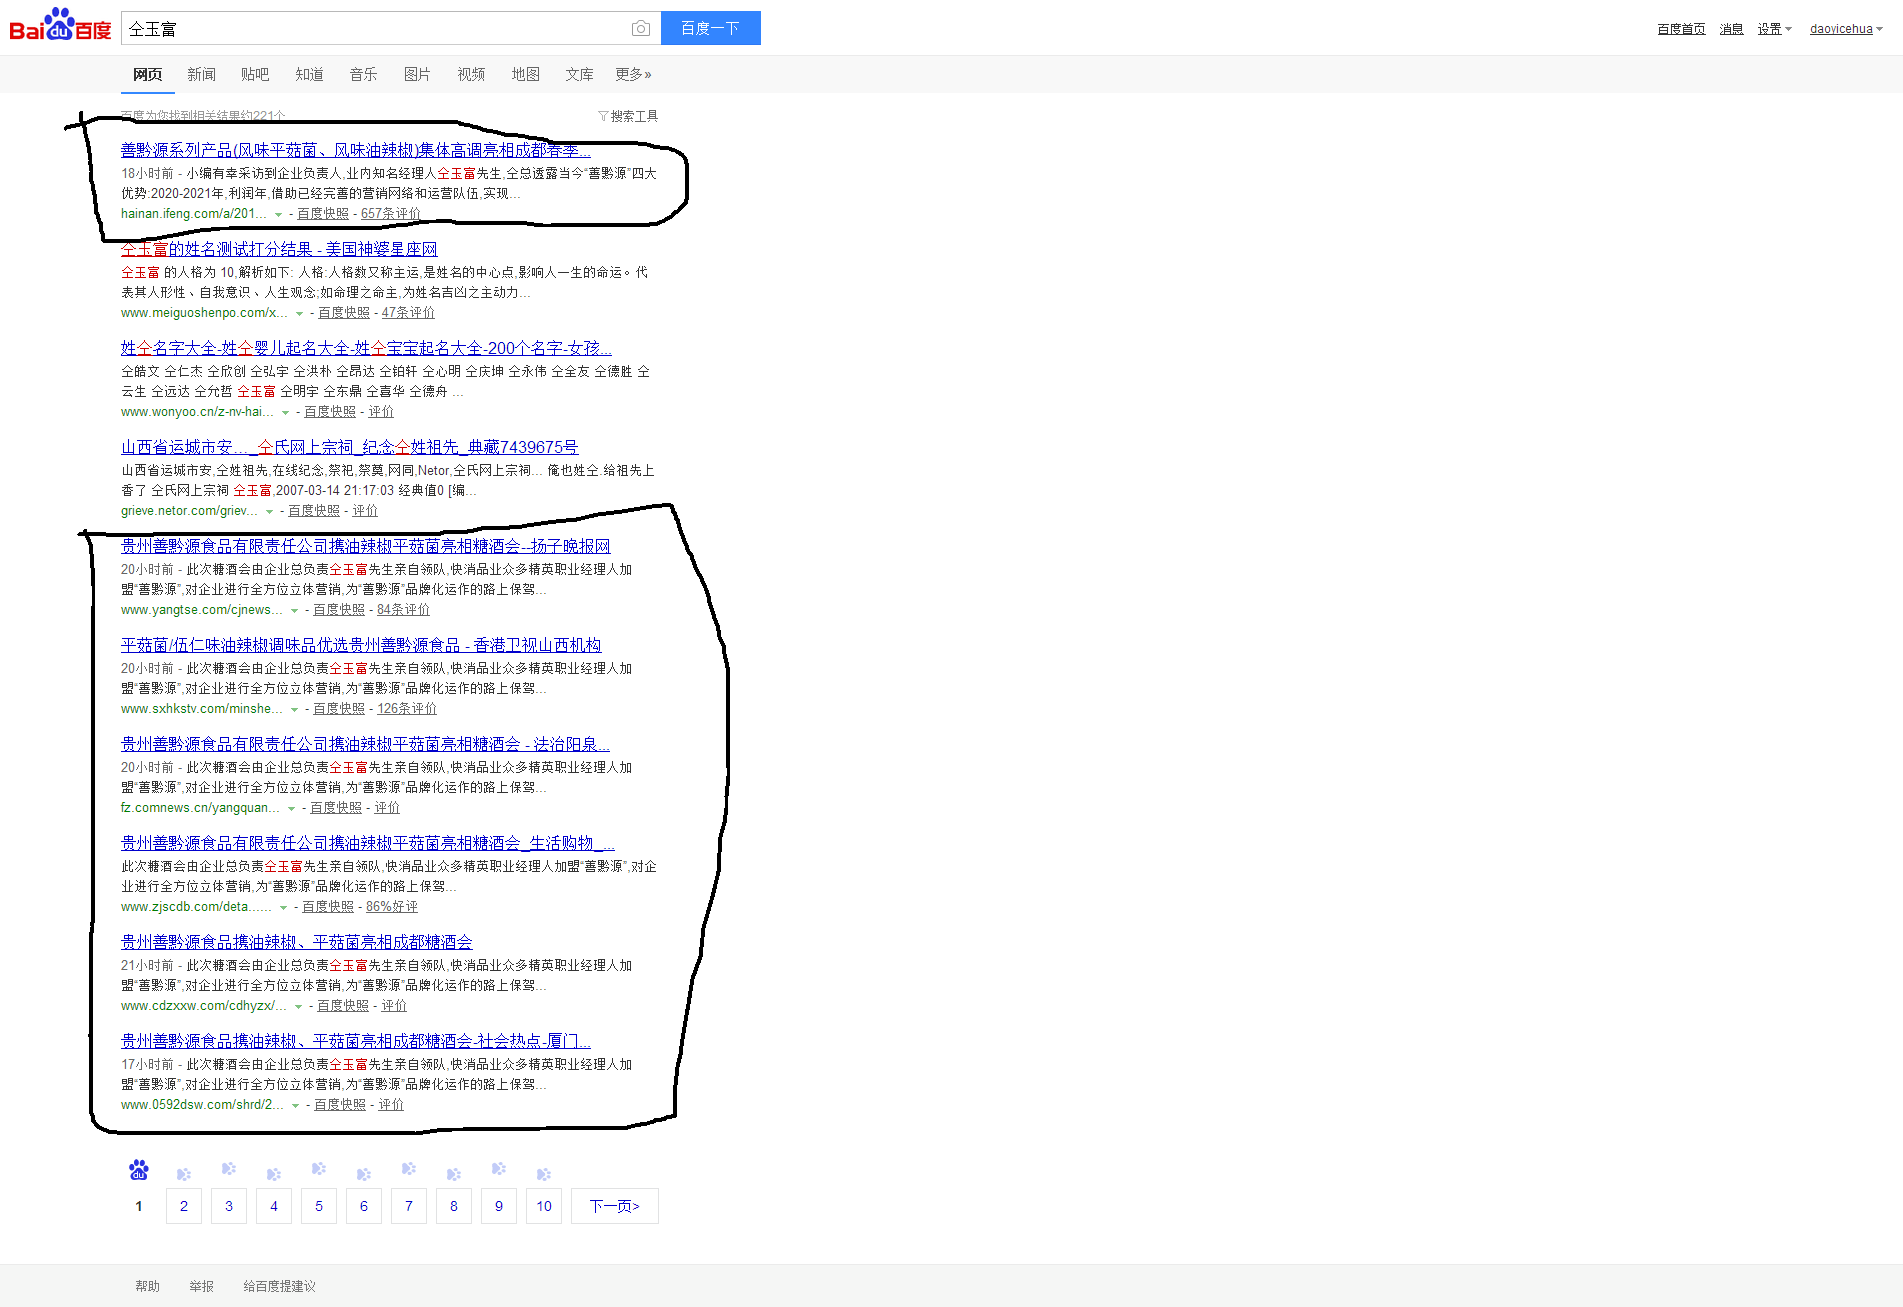Image resolution: width=1903 pixels, height=1307 pixels.
Task: Open result 贵州善黔源食品 生活购物
Action: pyautogui.click(x=368, y=843)
